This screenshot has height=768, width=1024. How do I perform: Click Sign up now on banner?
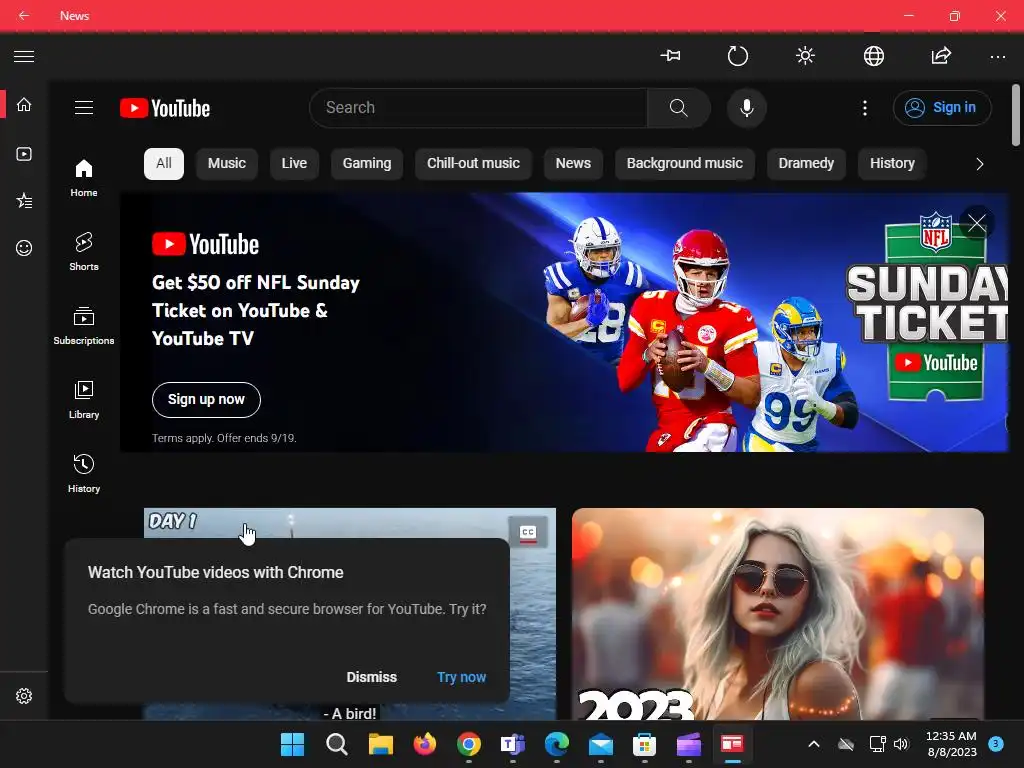pyautogui.click(x=206, y=400)
